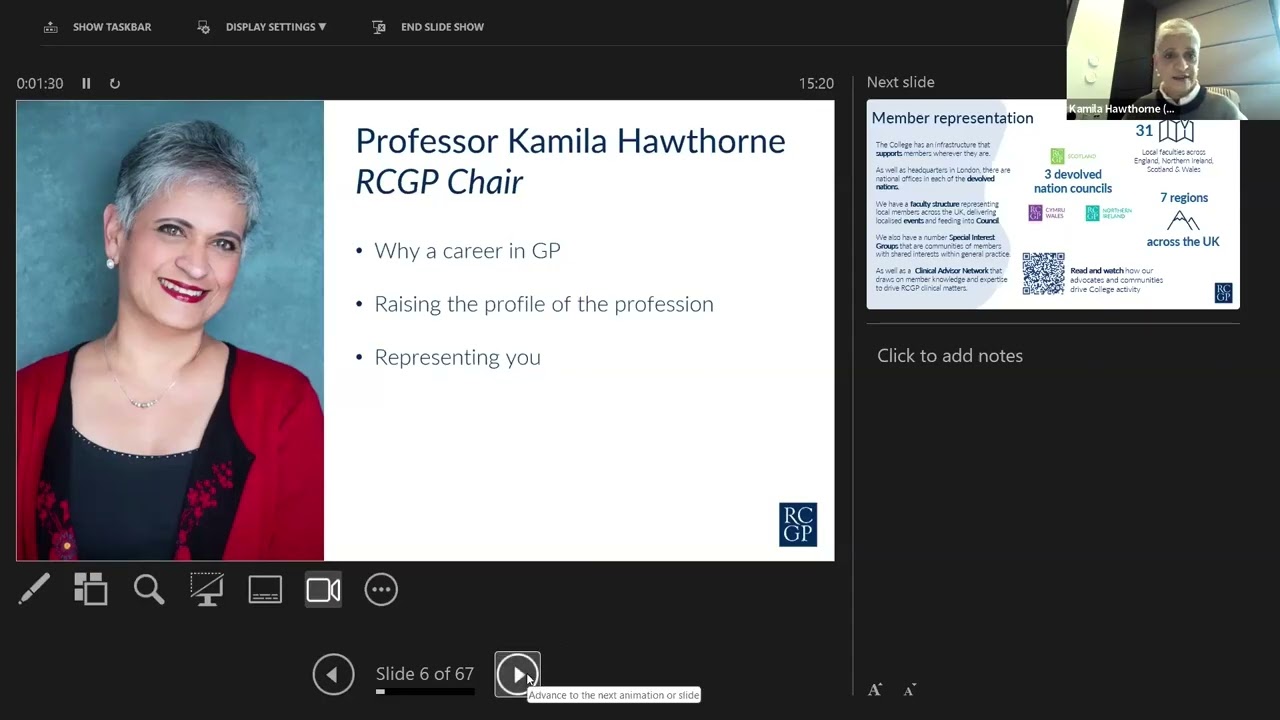The height and width of the screenshot is (720, 1280).
Task: Open the see all slides grid
Action: pyautogui.click(x=91, y=589)
